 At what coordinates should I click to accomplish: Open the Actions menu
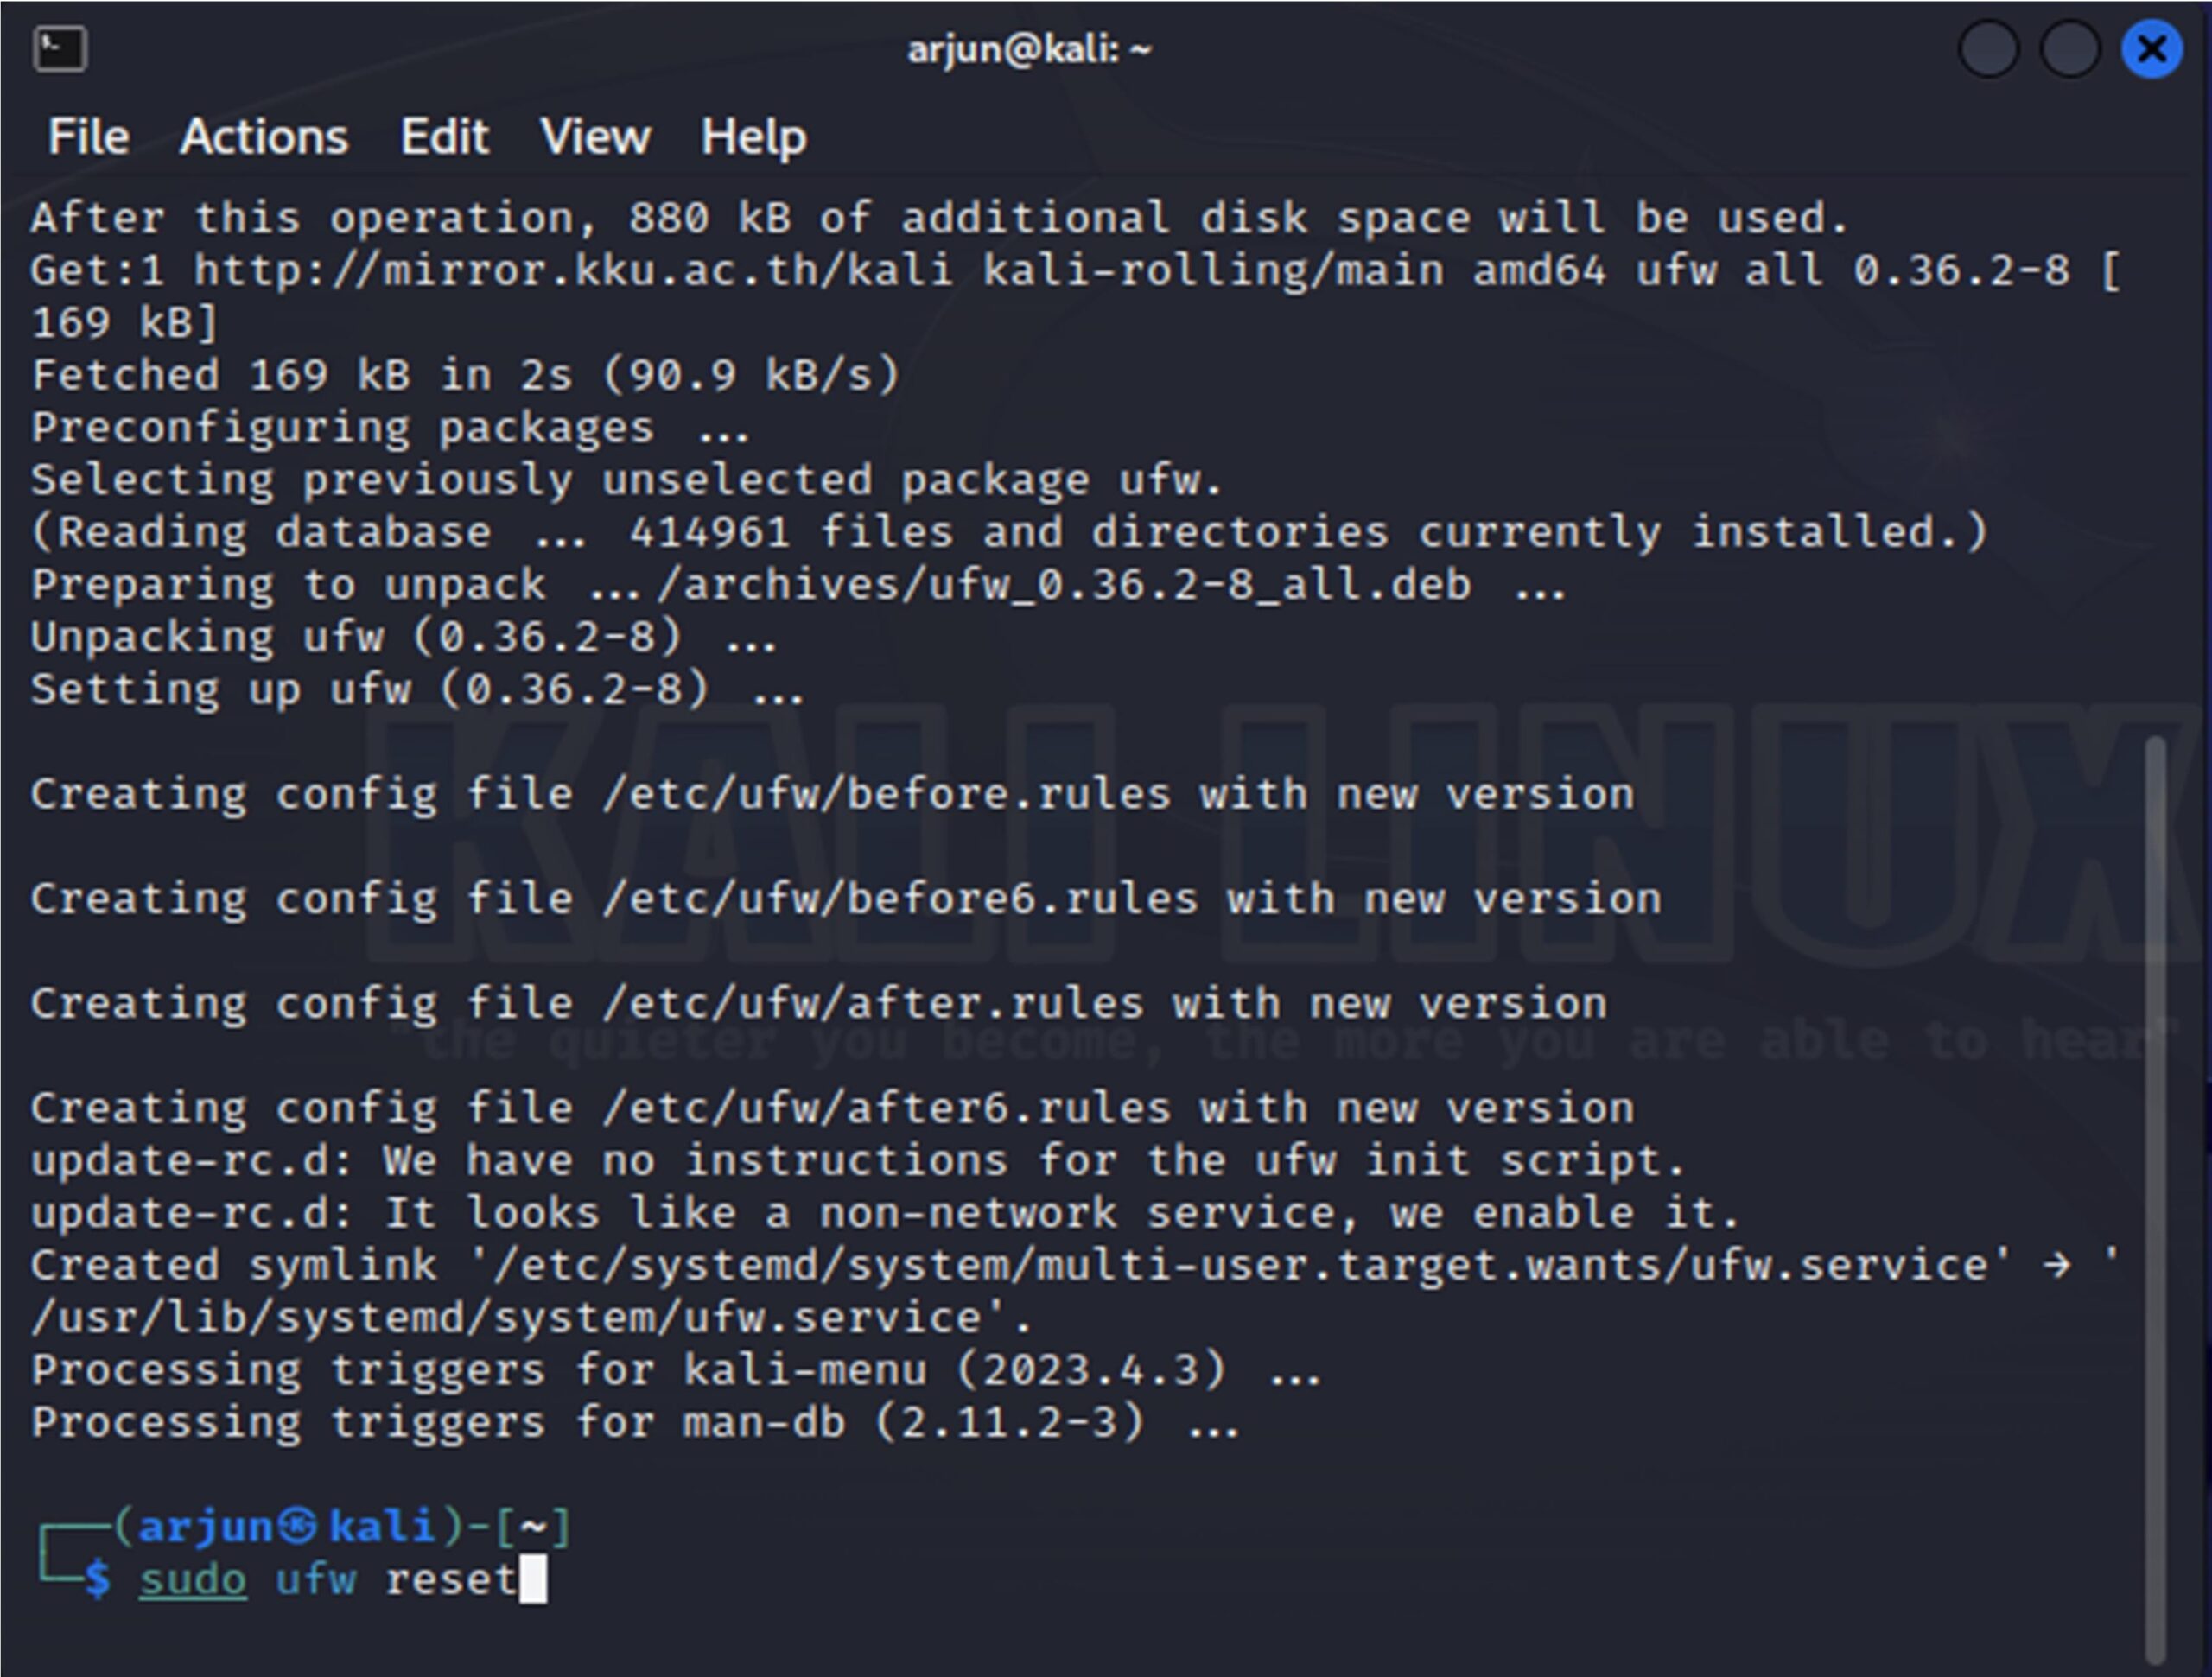pos(264,136)
